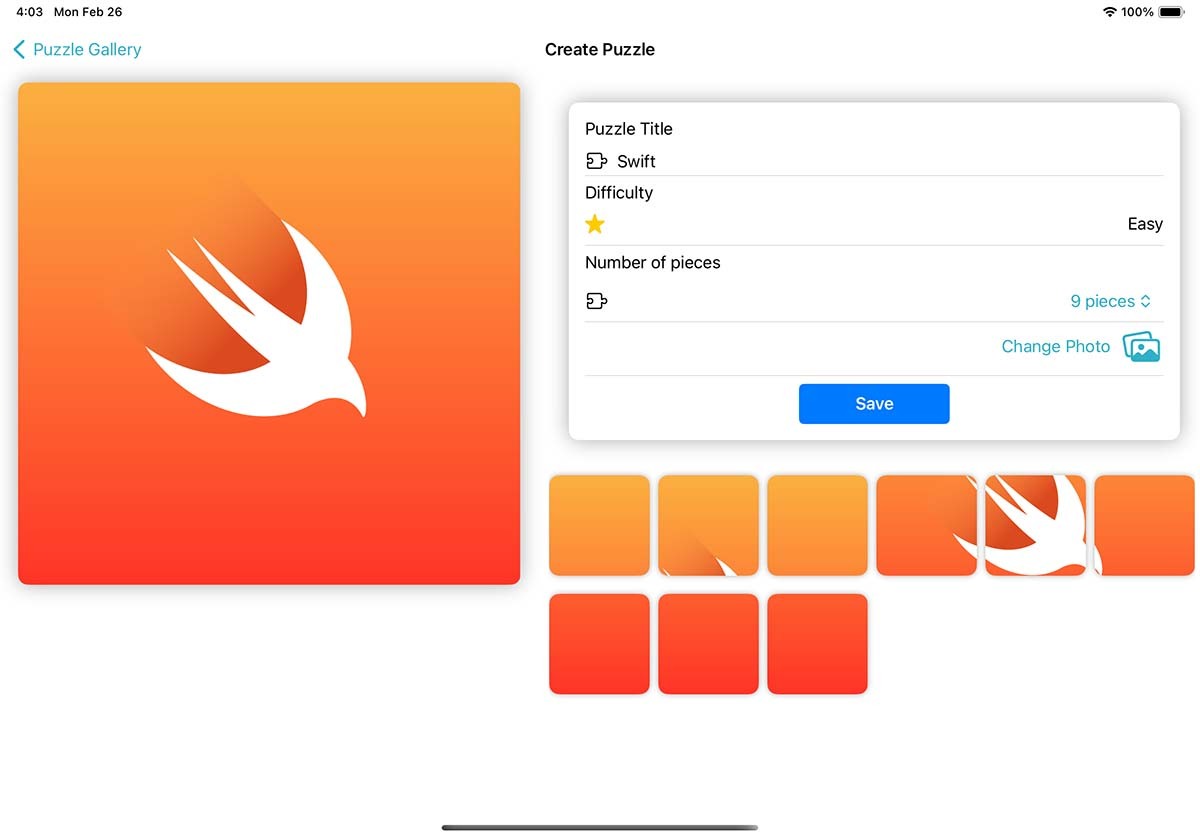Go back to Puzzle Gallery

pos(77,49)
